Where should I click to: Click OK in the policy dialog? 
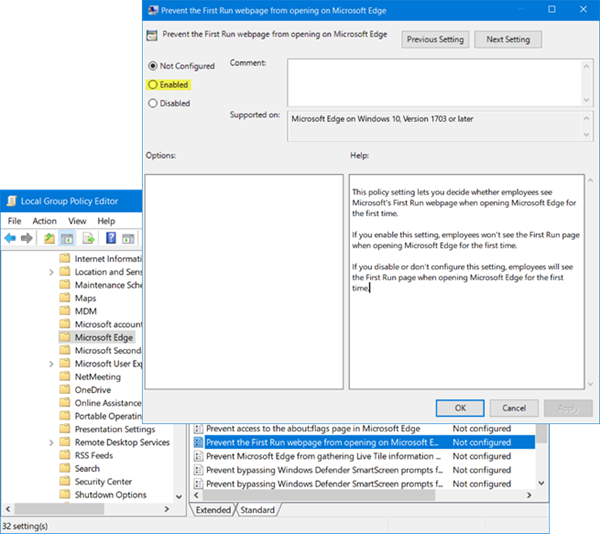pos(460,408)
